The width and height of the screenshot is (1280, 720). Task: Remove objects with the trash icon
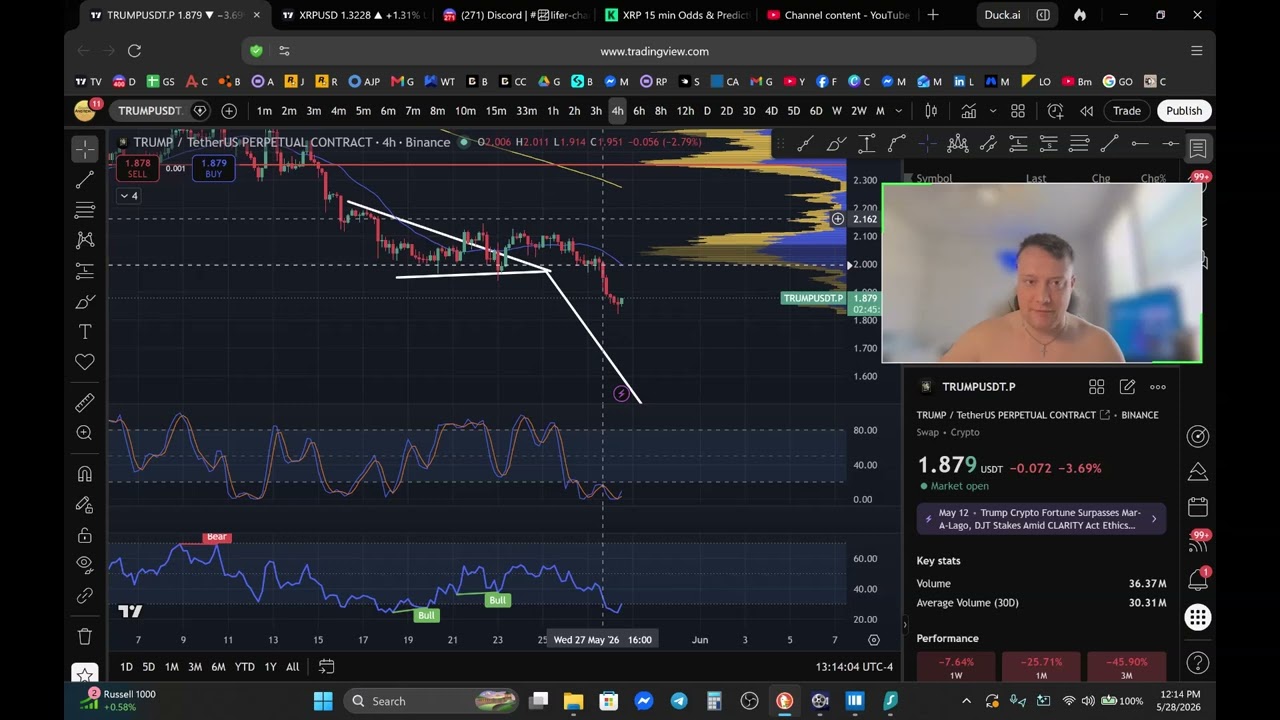click(x=85, y=636)
